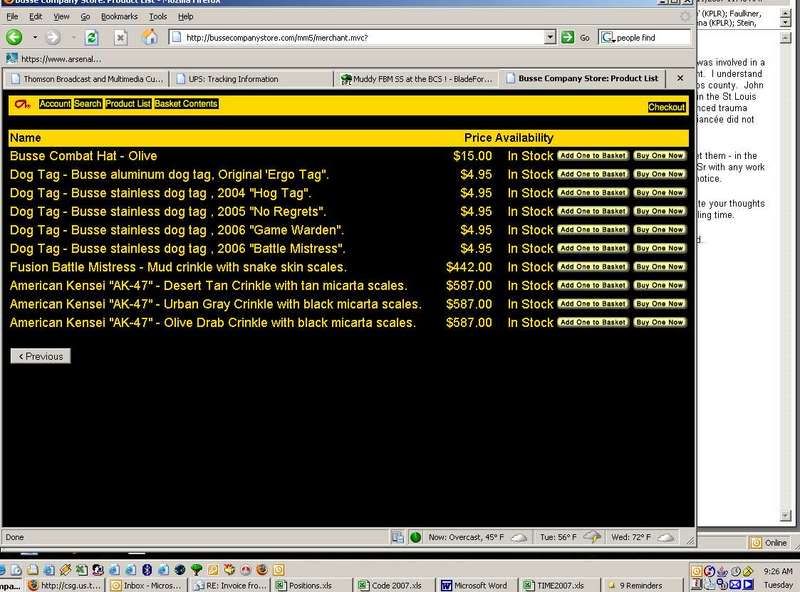Click the Product List link
800x592 pixels.
(128, 104)
